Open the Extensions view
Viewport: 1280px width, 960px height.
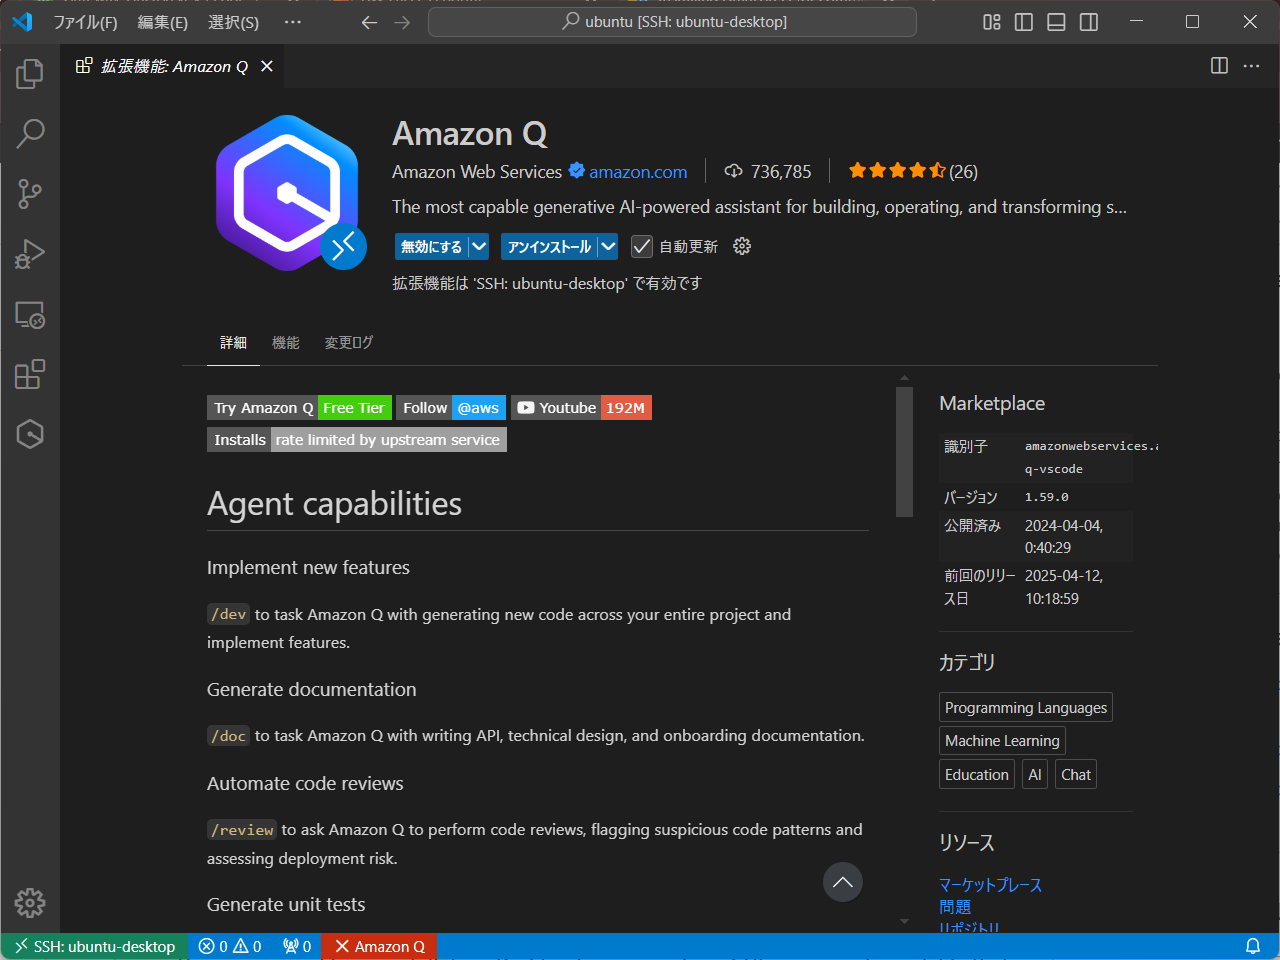(x=30, y=374)
